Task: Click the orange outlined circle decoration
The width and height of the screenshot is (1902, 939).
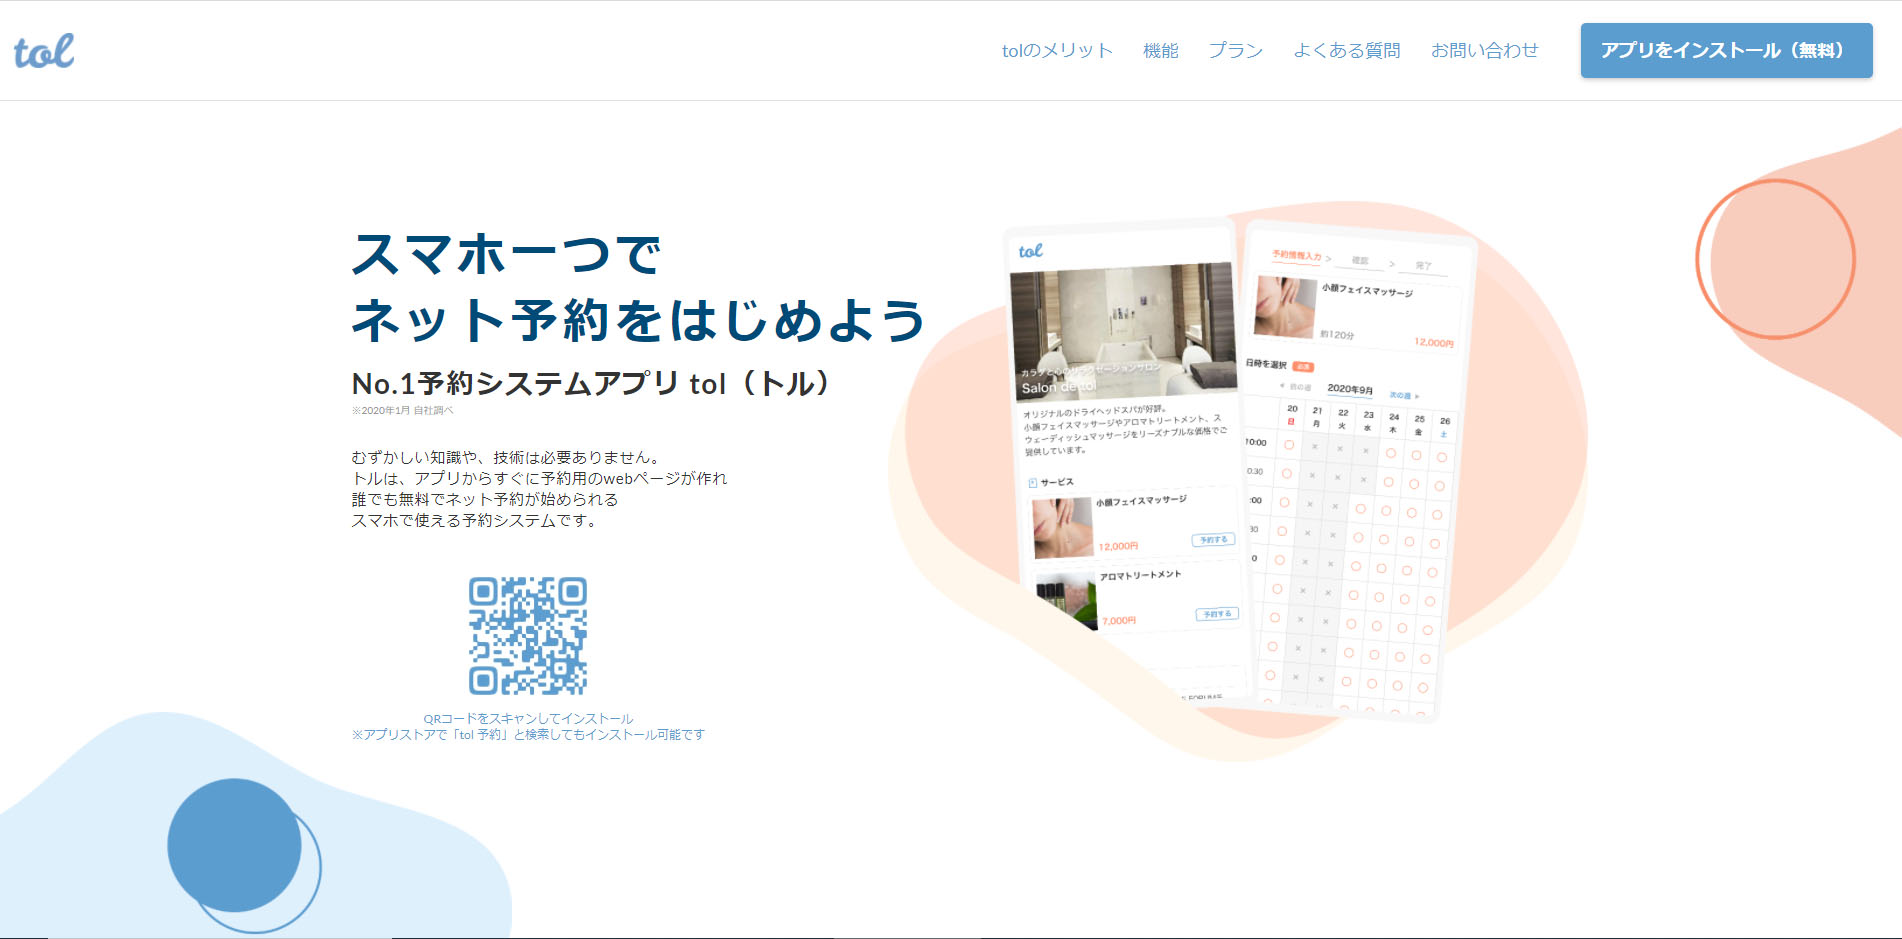Action: tap(1775, 259)
